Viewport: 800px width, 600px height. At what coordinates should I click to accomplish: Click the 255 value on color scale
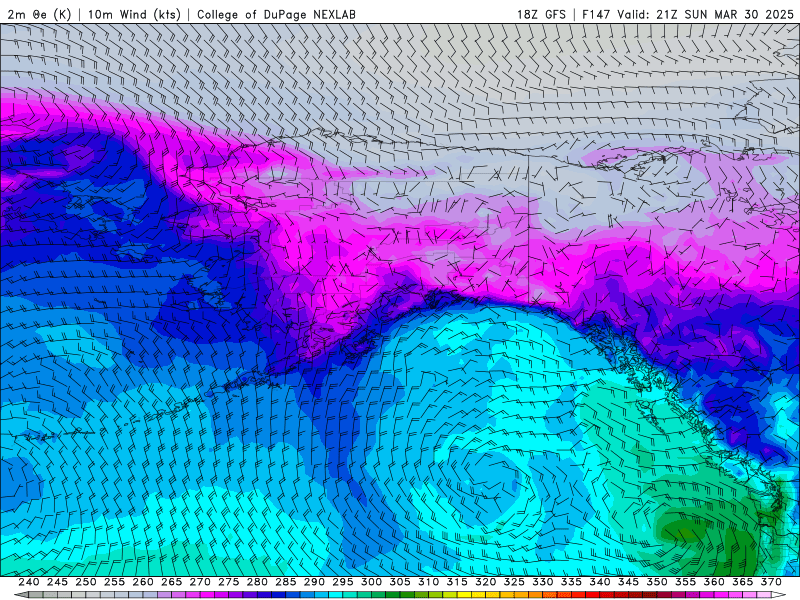(x=114, y=582)
